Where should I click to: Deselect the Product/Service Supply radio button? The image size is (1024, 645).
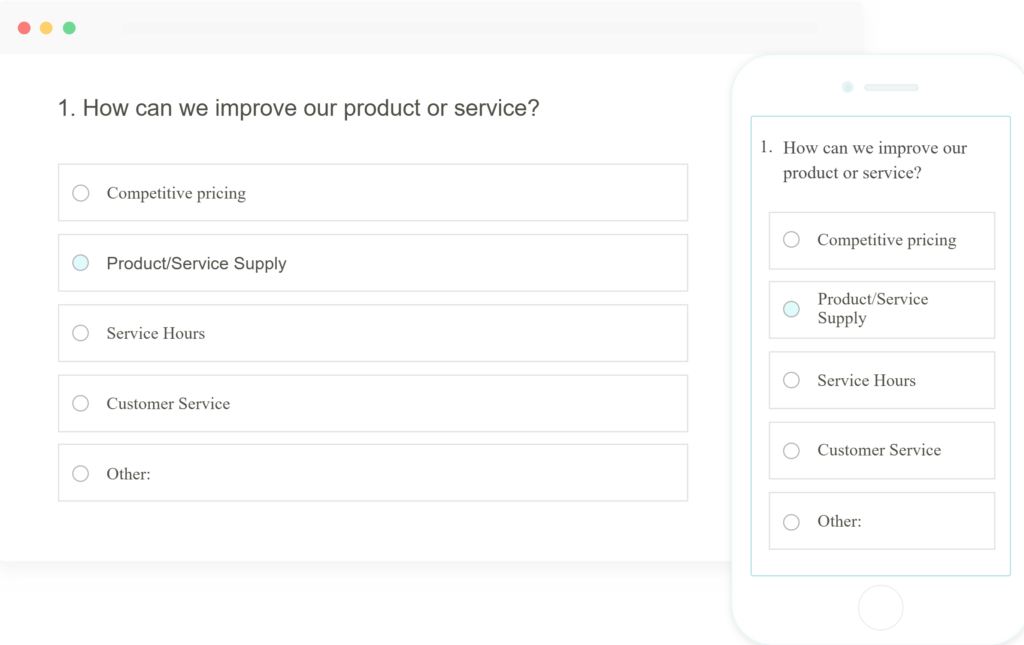click(x=80, y=262)
